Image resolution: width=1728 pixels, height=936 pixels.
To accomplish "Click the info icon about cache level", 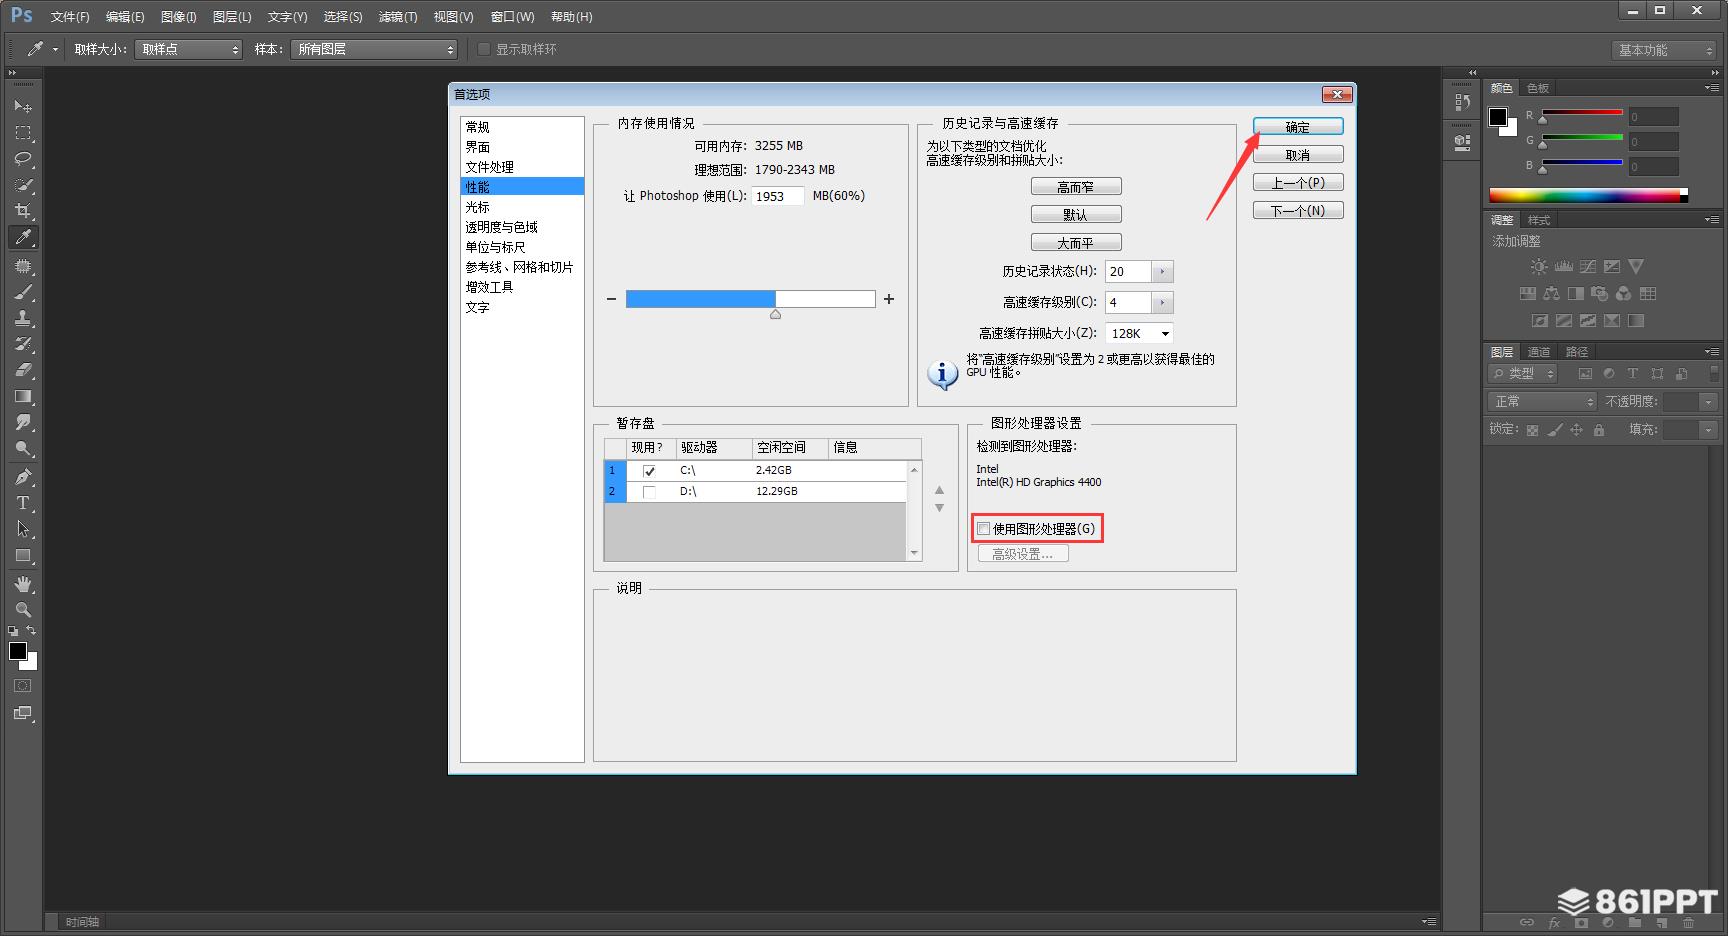I will tap(942, 374).
